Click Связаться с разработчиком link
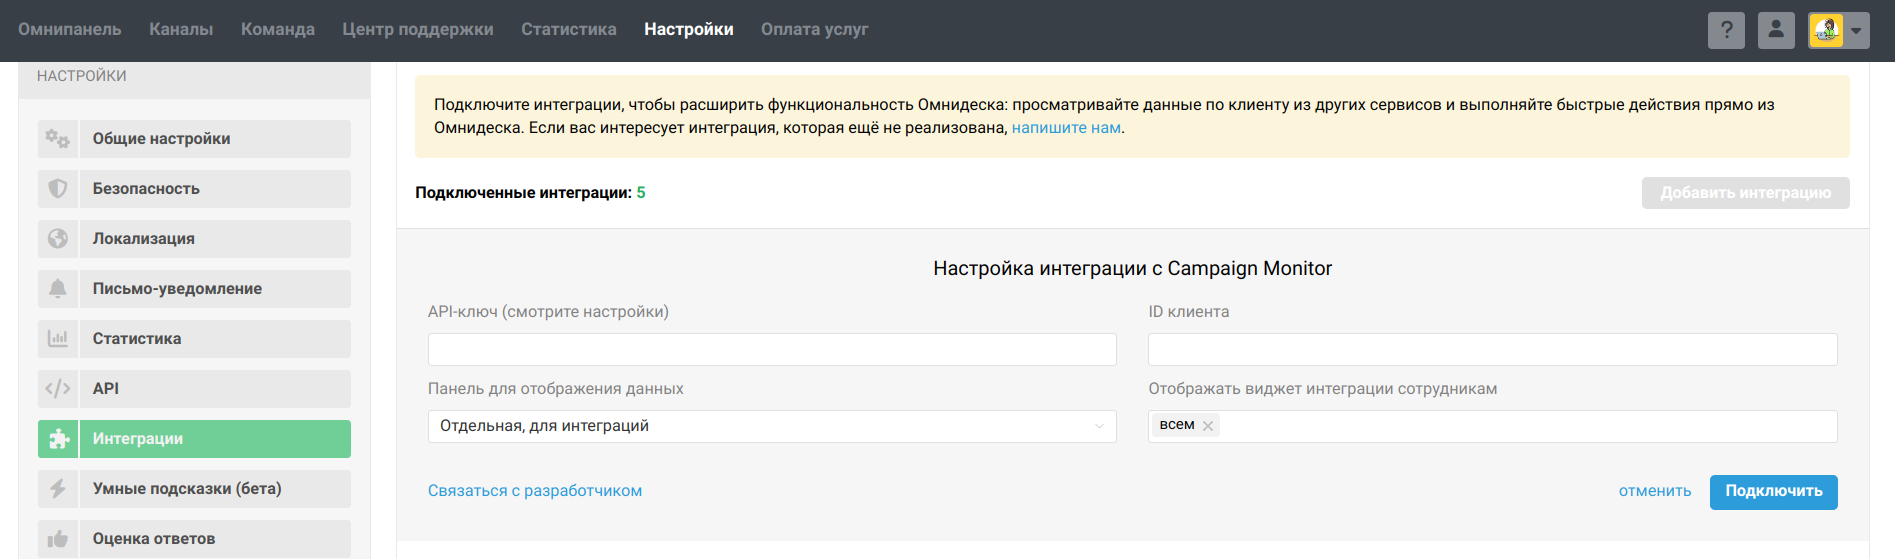Image resolution: width=1895 pixels, height=559 pixels. click(x=535, y=491)
